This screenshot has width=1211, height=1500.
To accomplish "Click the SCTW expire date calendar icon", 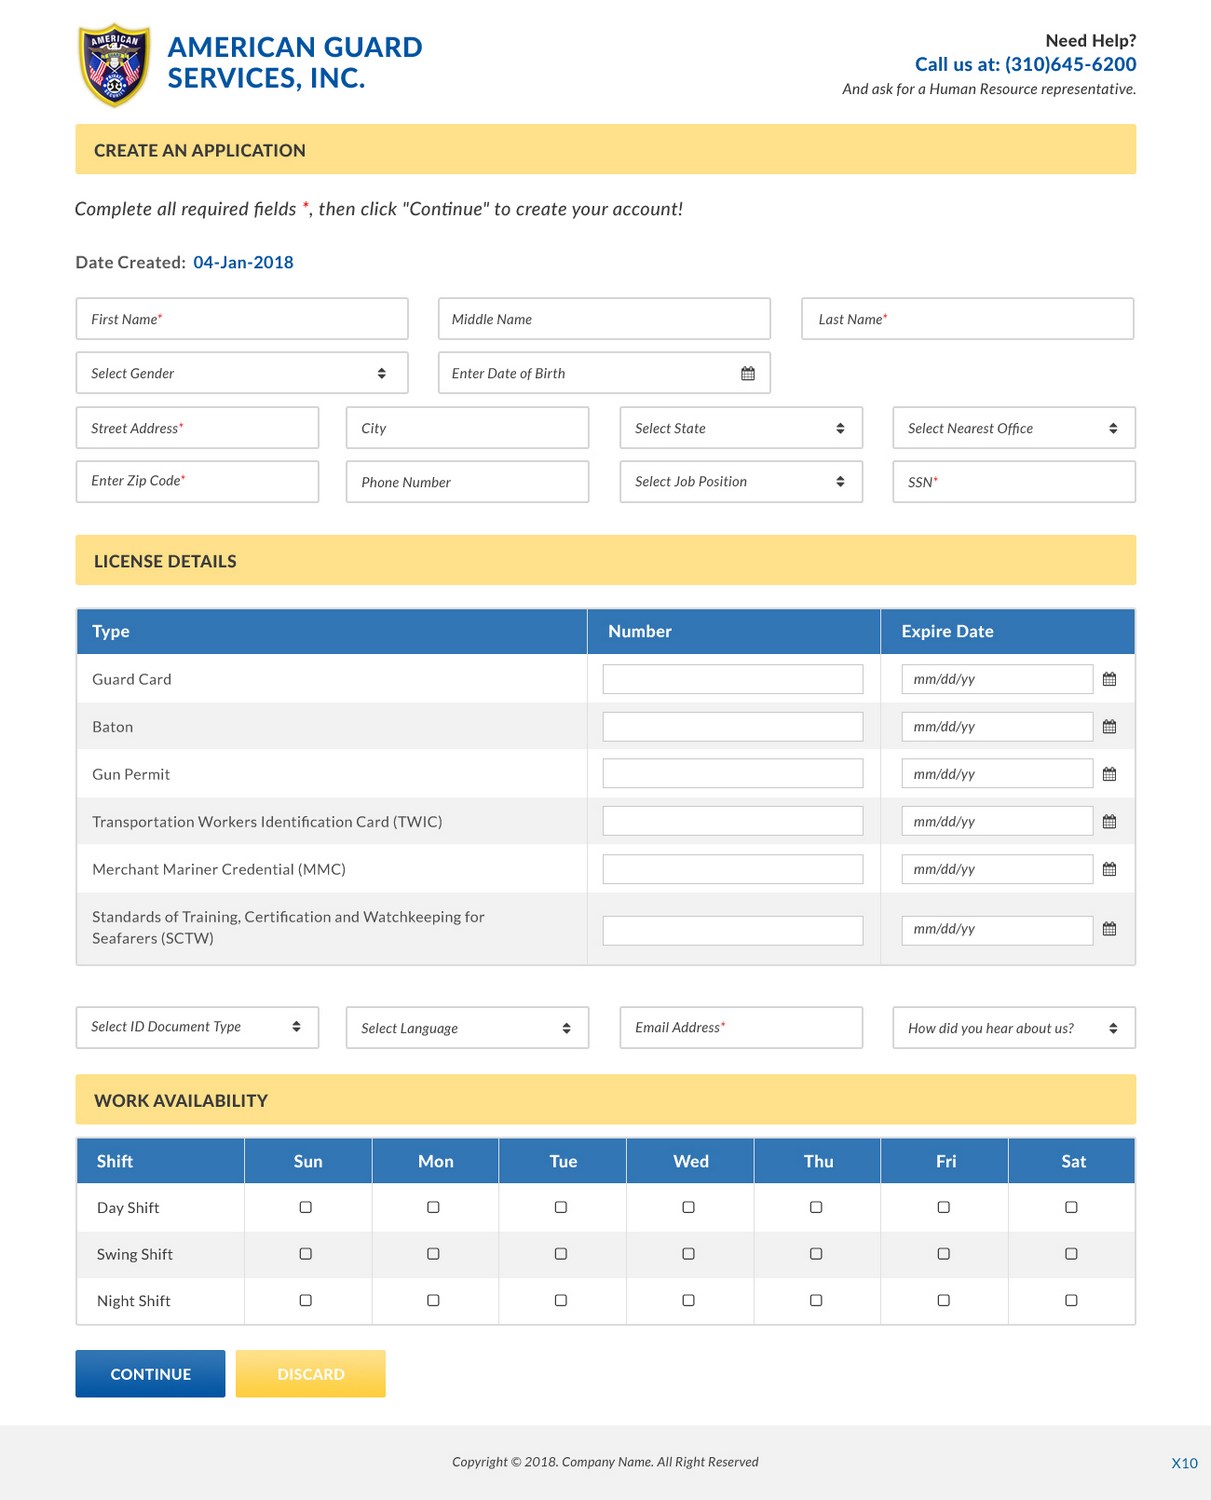I will (x=1108, y=928).
